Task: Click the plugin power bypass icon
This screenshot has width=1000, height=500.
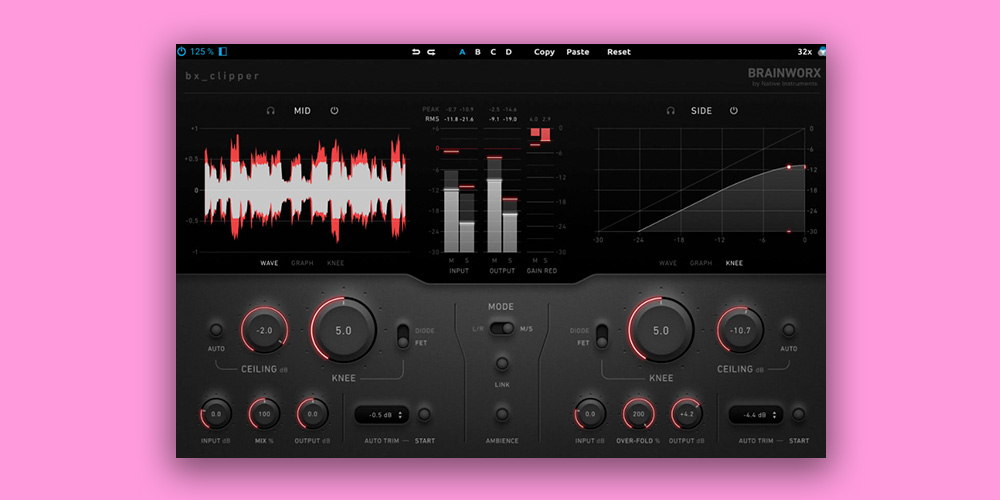Action: (182, 52)
